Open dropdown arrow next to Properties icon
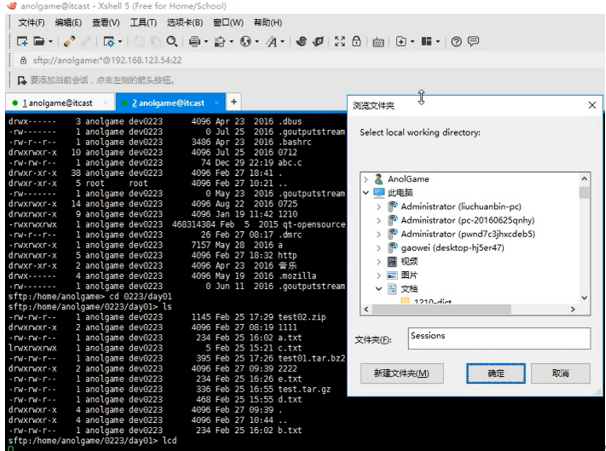This screenshot has width=606, height=451. click(x=120, y=41)
